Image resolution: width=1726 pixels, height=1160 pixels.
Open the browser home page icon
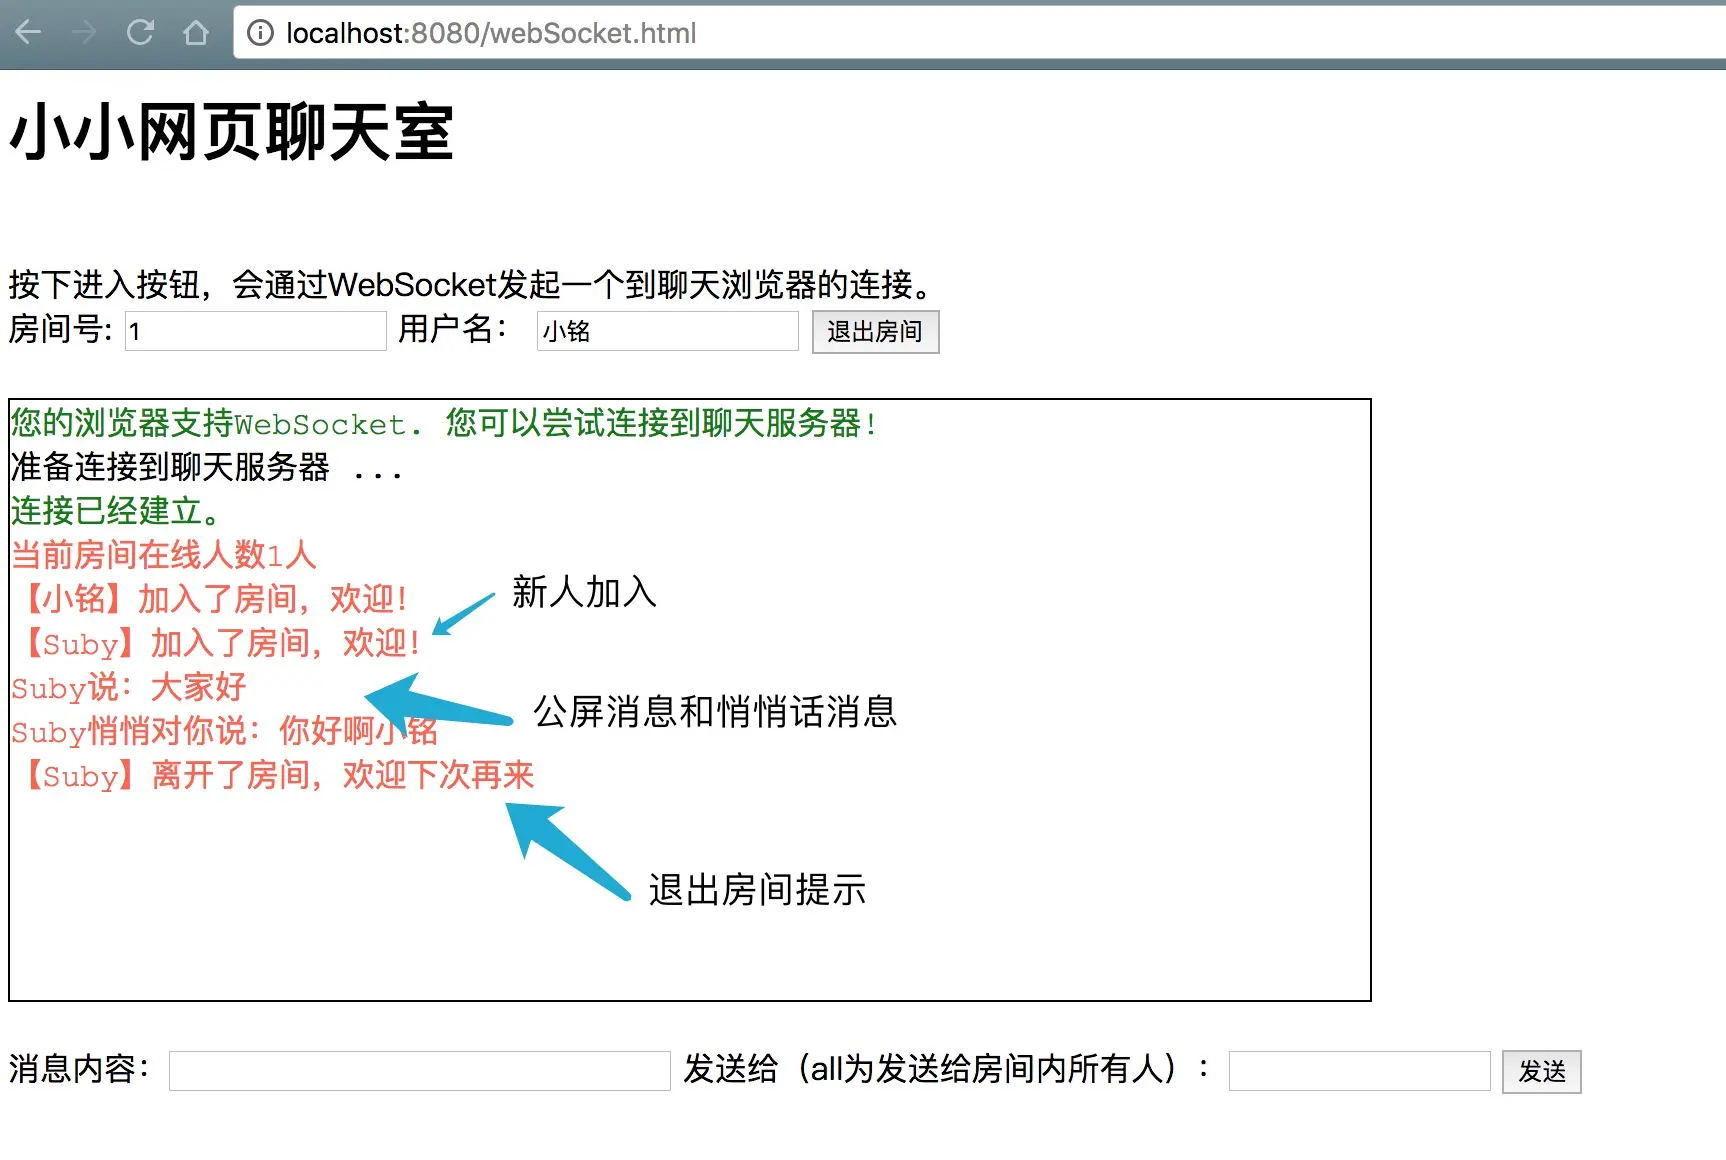coord(196,33)
